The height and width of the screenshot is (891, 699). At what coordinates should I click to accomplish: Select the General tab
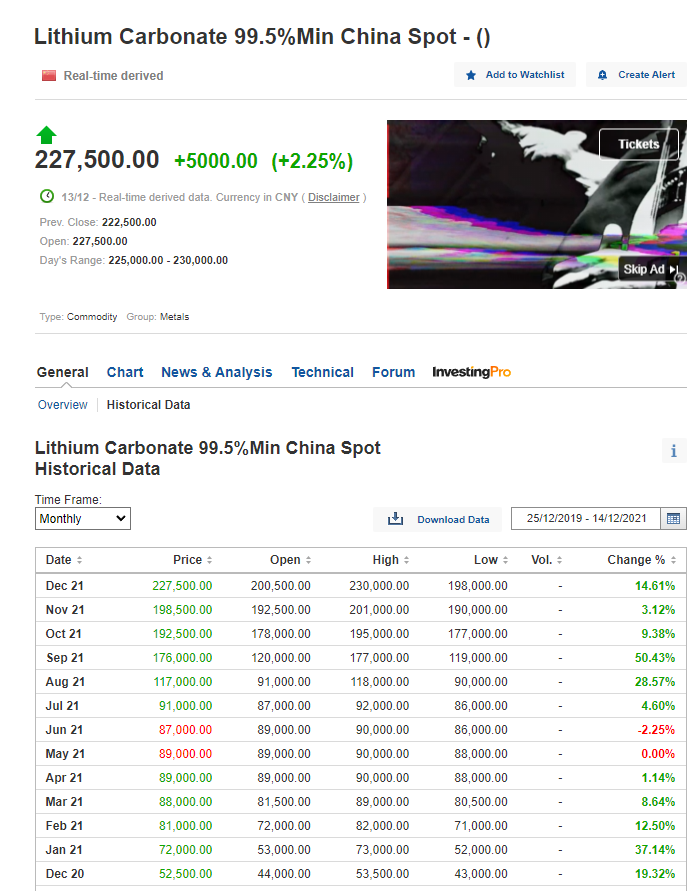[63, 372]
